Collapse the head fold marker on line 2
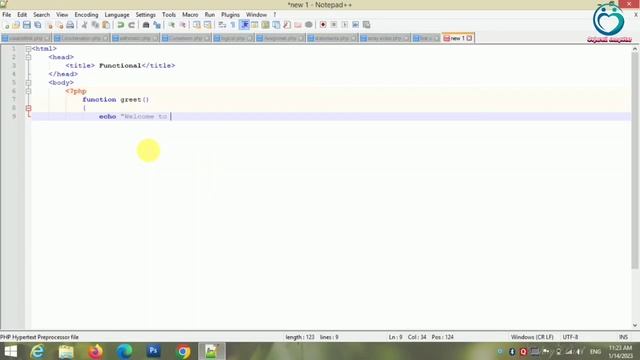This screenshot has width=640, height=360. tap(28, 57)
